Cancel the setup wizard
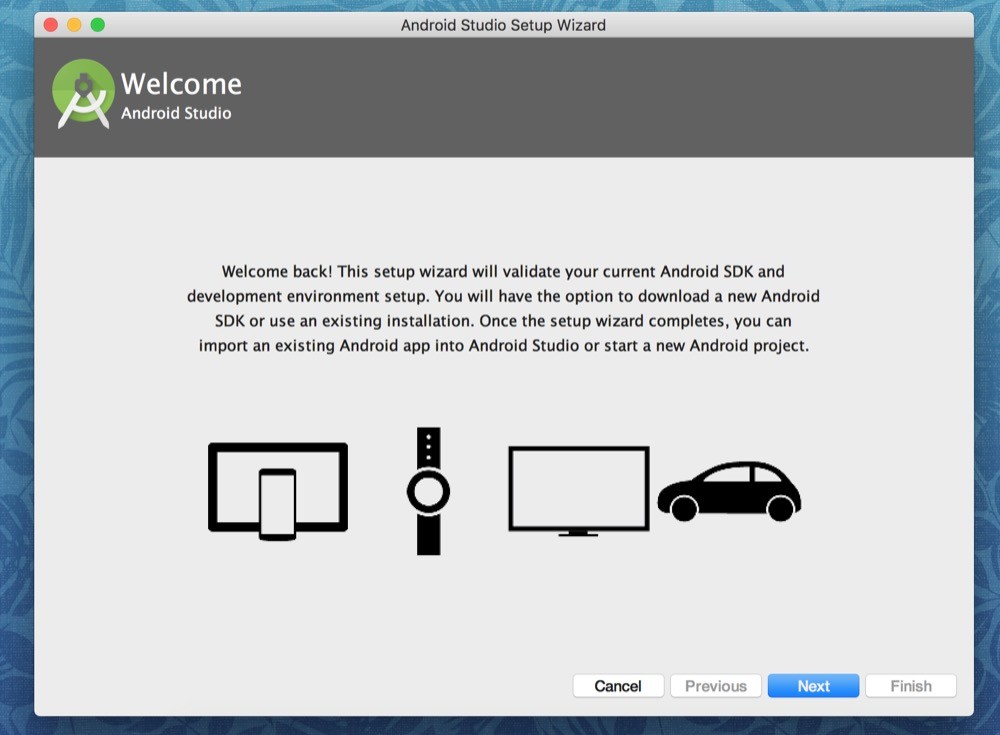The image size is (1000, 735). click(618, 686)
